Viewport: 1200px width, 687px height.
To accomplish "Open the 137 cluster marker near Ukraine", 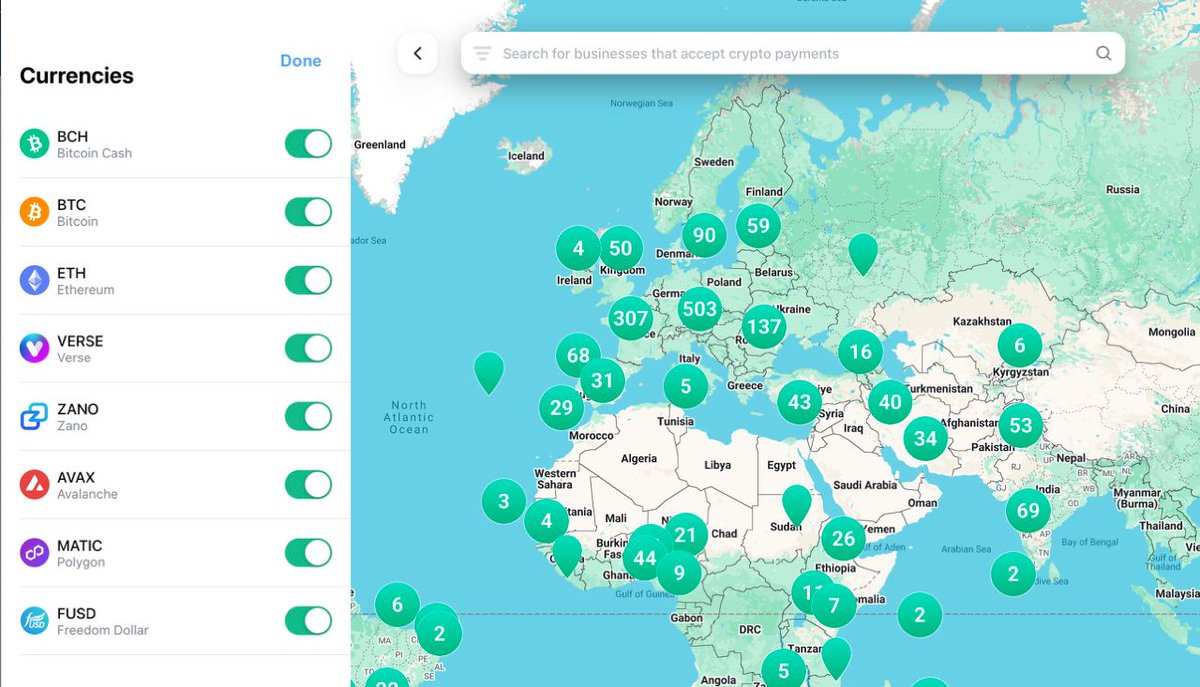I will click(x=764, y=327).
